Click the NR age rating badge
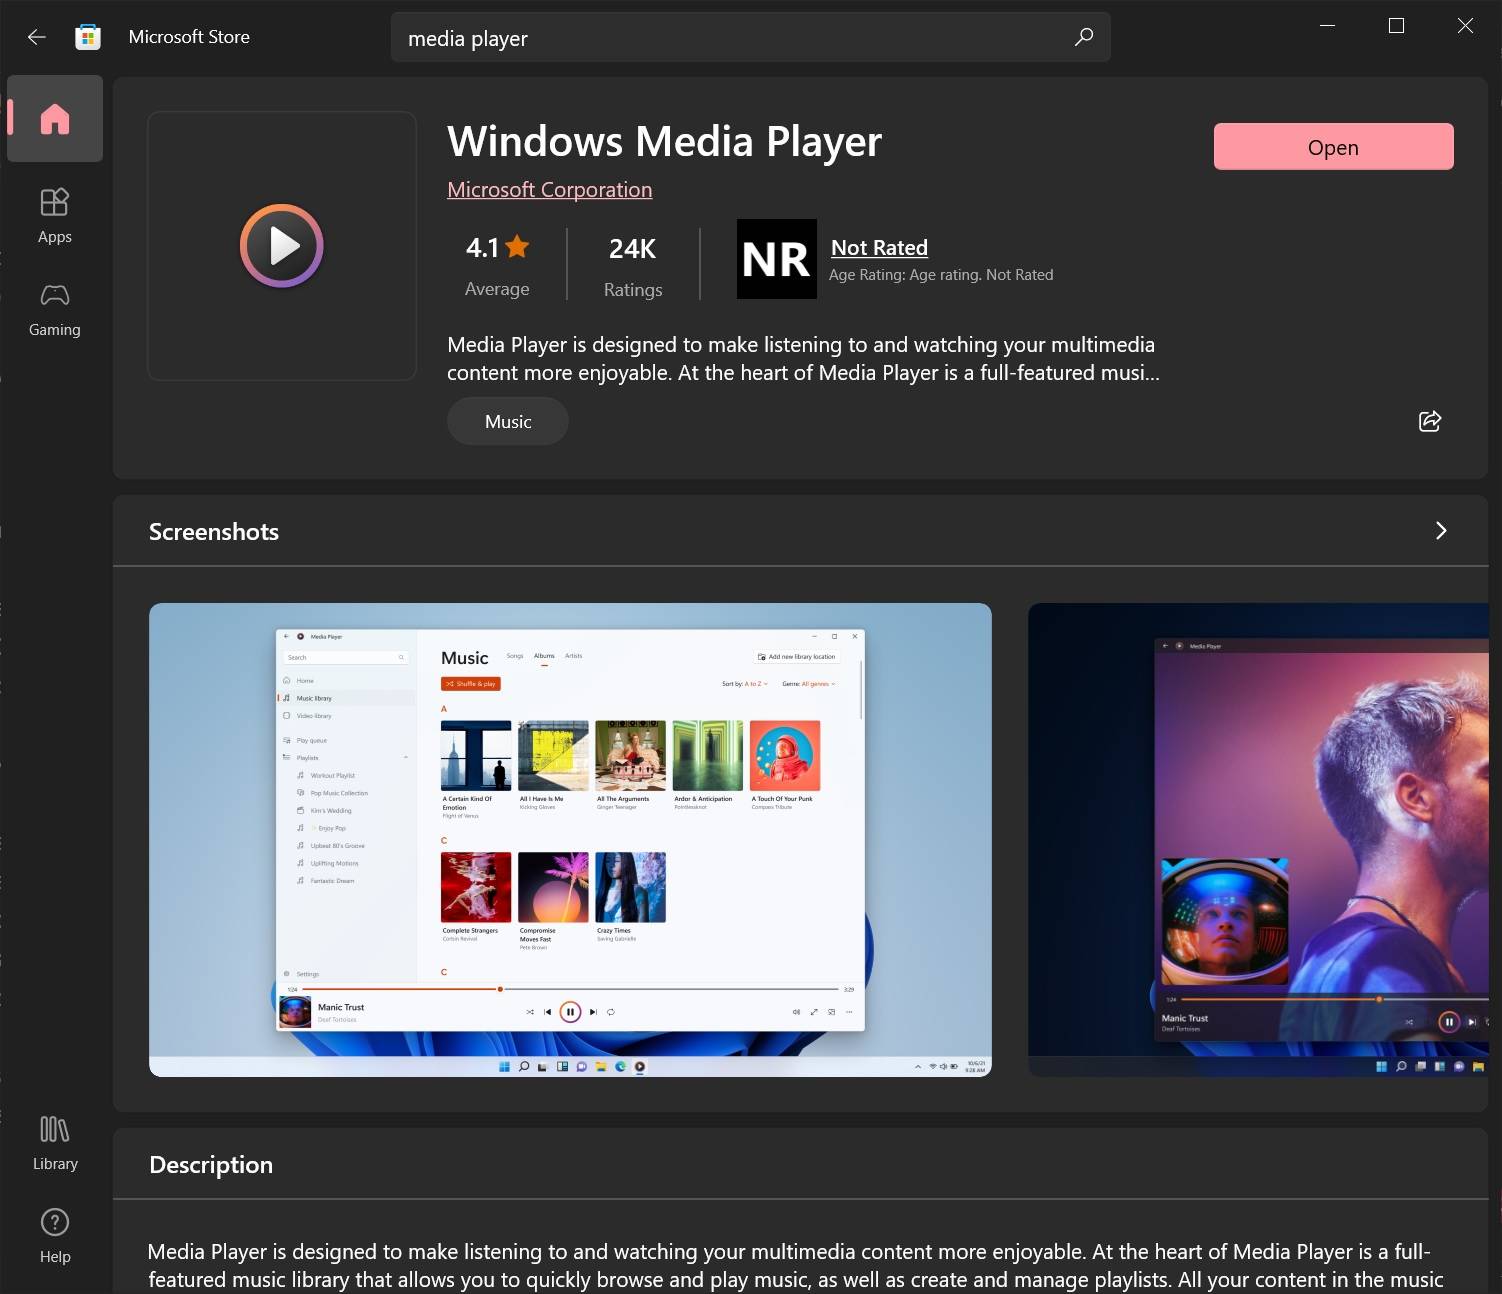This screenshot has height=1294, width=1502. (777, 259)
